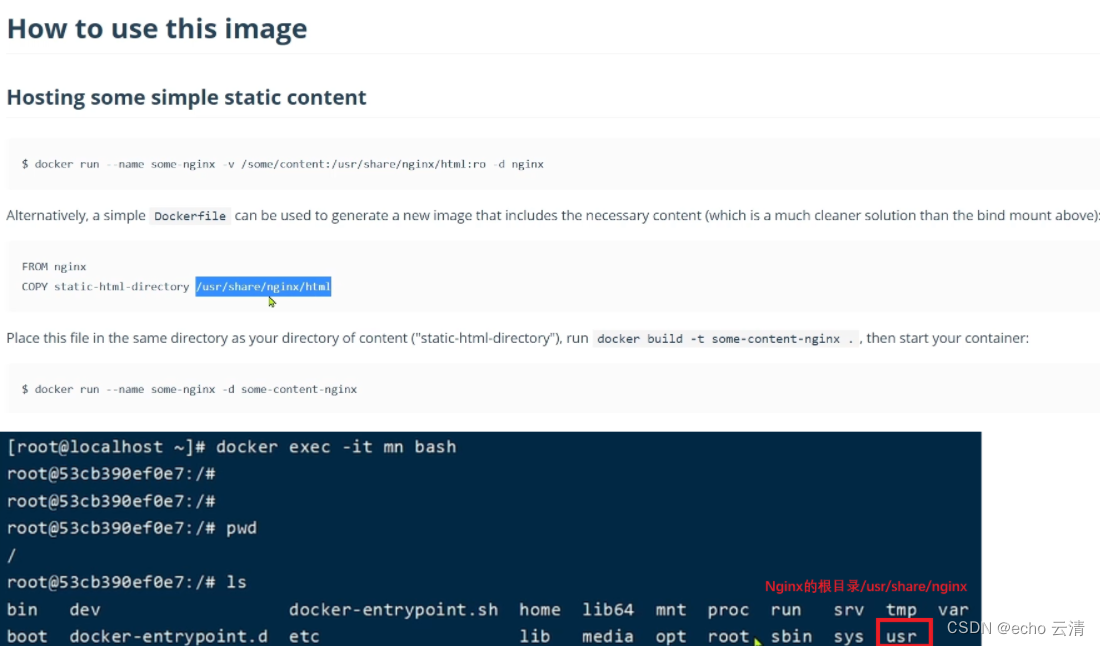Click the 'dev' directory in ls output
This screenshot has width=1100, height=646.
point(85,610)
